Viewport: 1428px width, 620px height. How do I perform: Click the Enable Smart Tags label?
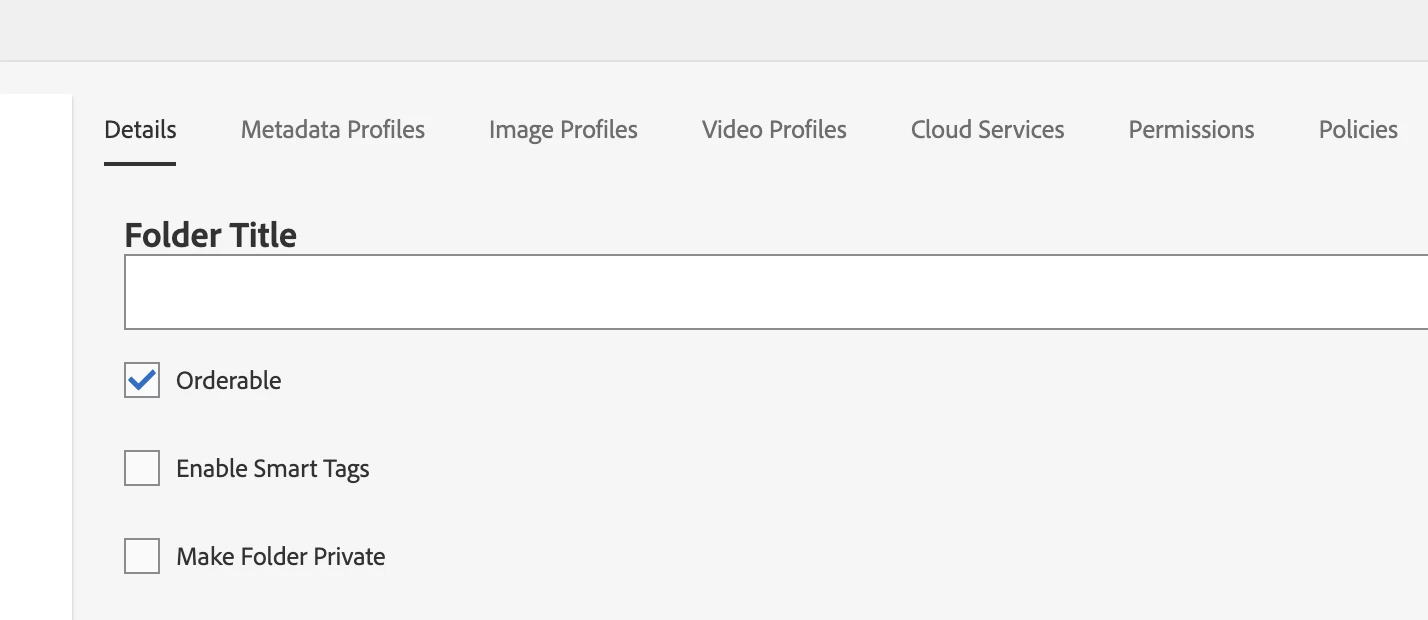tap(273, 469)
